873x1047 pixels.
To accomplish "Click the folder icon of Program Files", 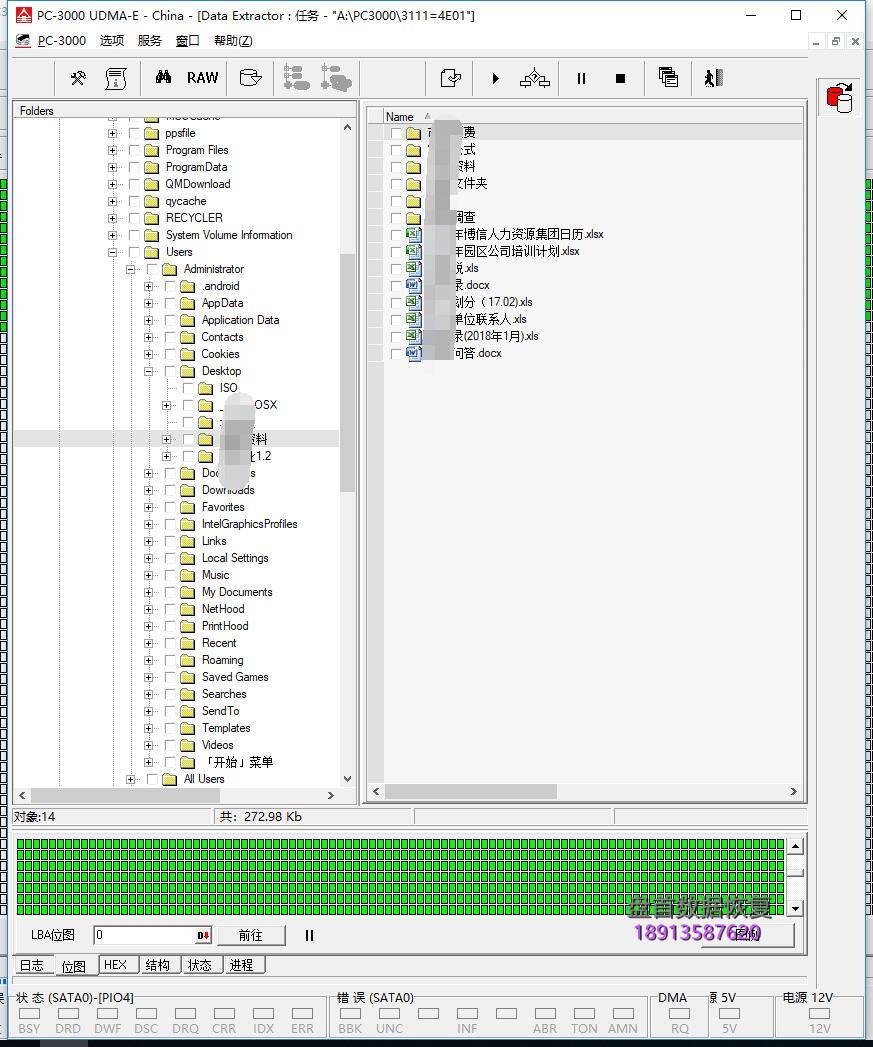I will (x=152, y=150).
